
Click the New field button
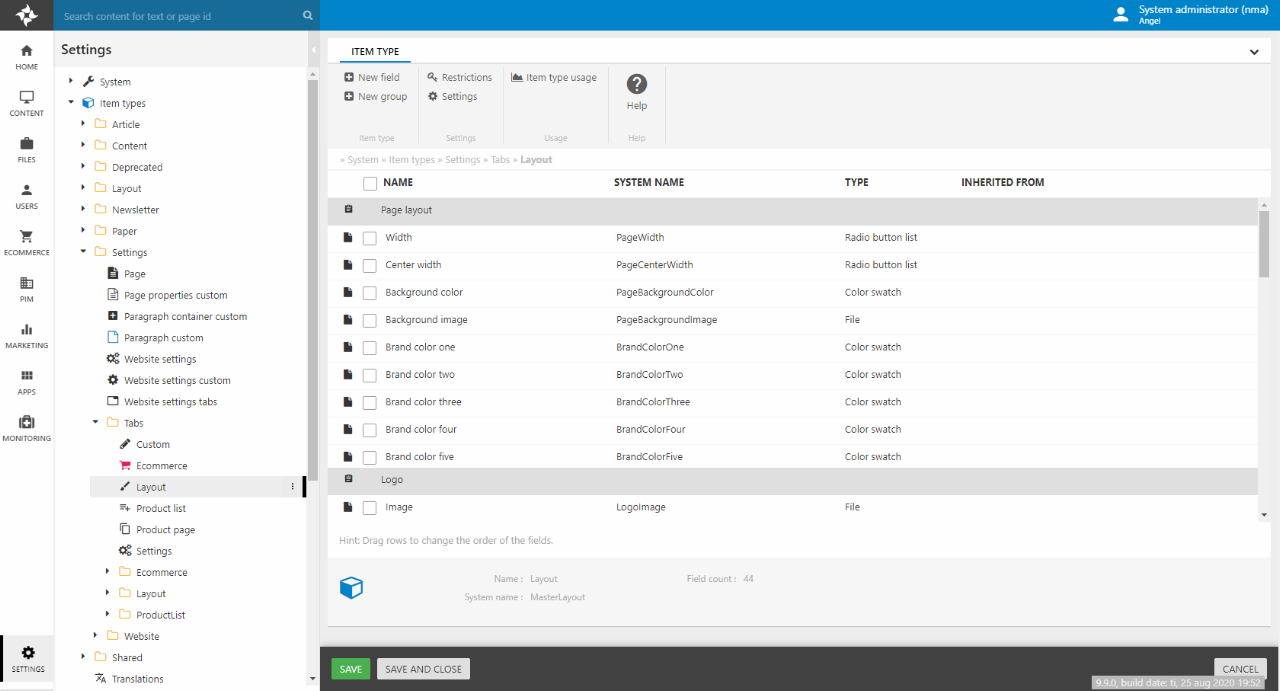tap(371, 77)
